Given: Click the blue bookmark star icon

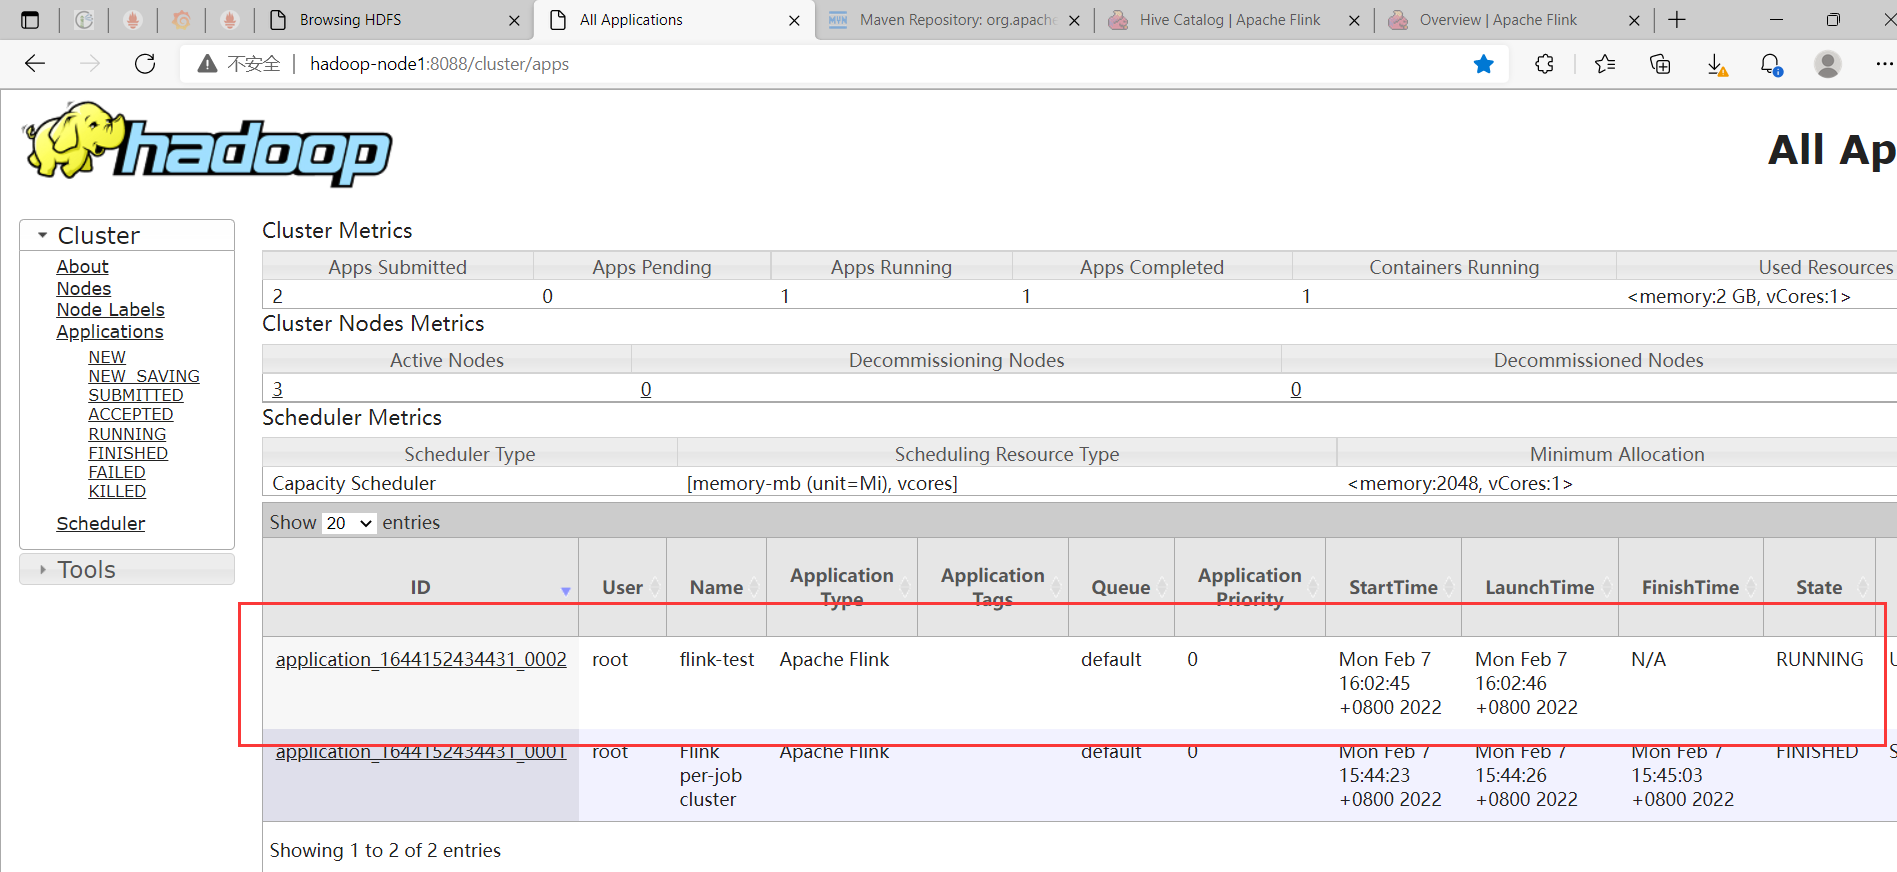Looking at the screenshot, I should tap(1483, 64).
